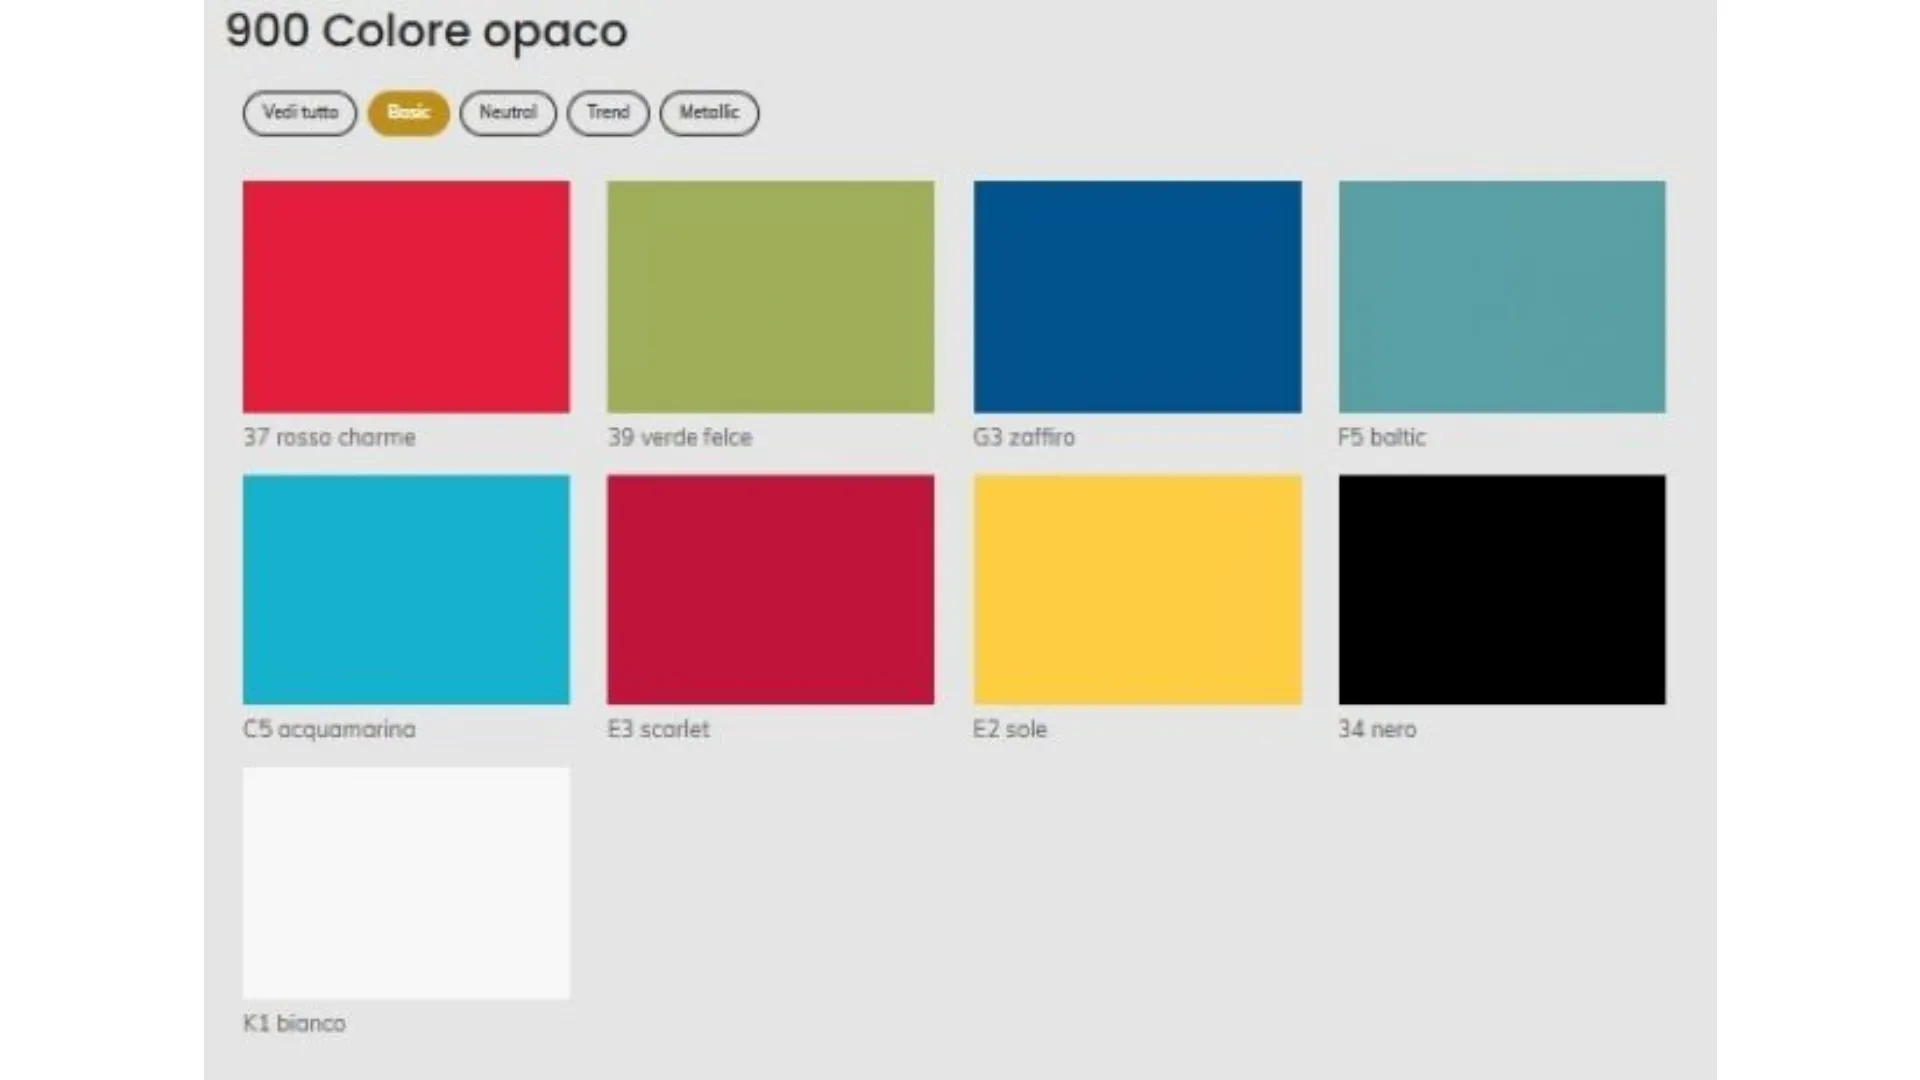Choose the E3 scarlet swatch
1920x1080 pixels.
770,589
